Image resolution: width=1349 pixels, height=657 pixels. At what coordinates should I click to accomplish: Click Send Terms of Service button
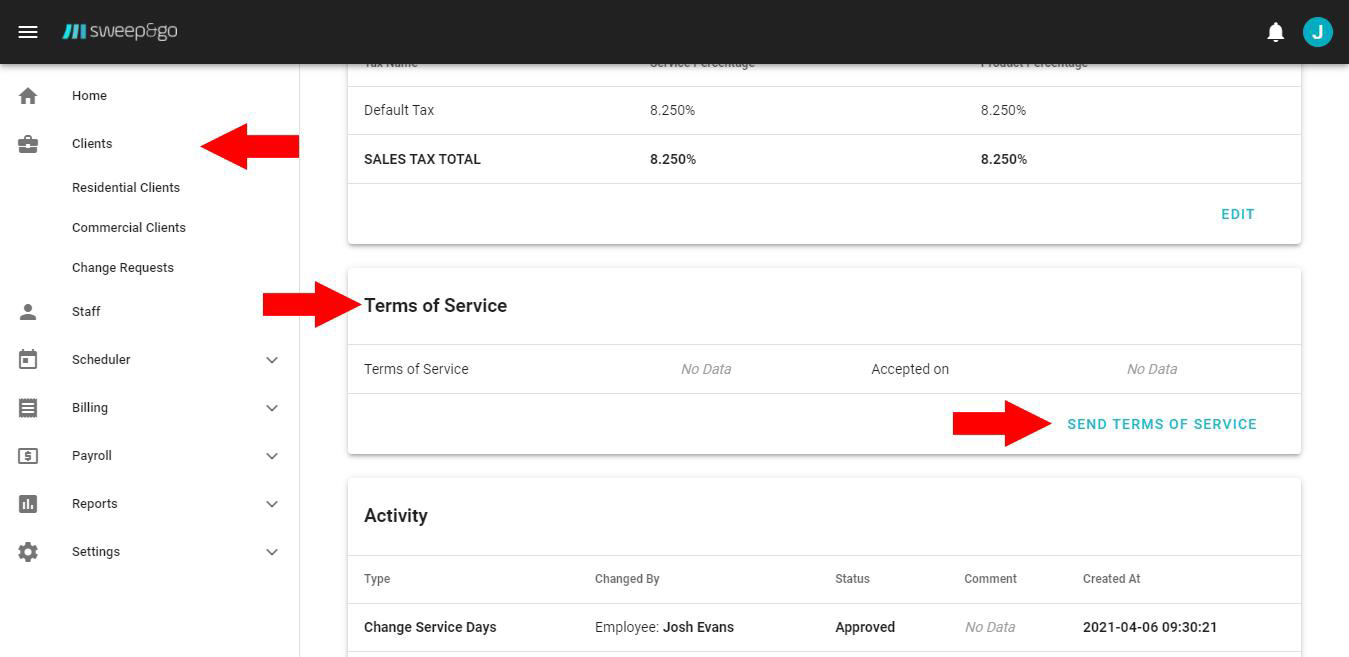[x=1161, y=424]
